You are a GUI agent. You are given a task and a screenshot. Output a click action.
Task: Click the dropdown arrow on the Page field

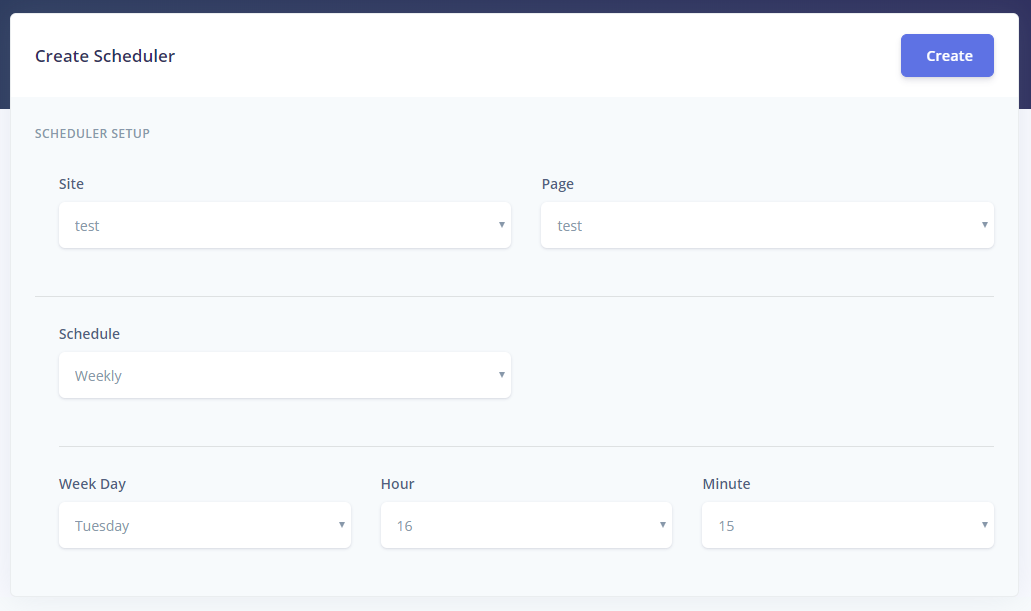coord(984,225)
